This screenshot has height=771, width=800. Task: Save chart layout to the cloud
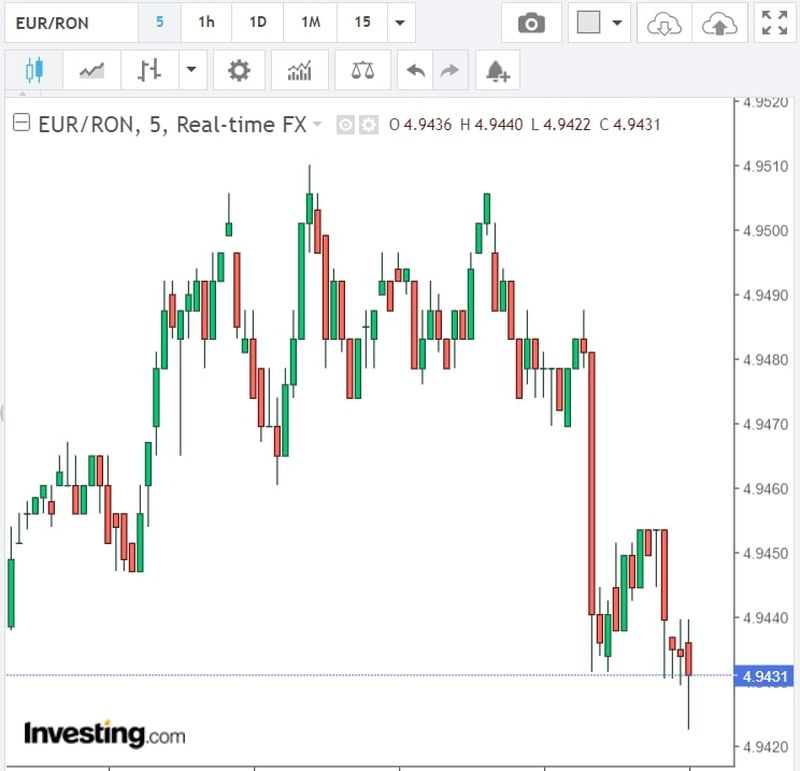[x=719, y=23]
